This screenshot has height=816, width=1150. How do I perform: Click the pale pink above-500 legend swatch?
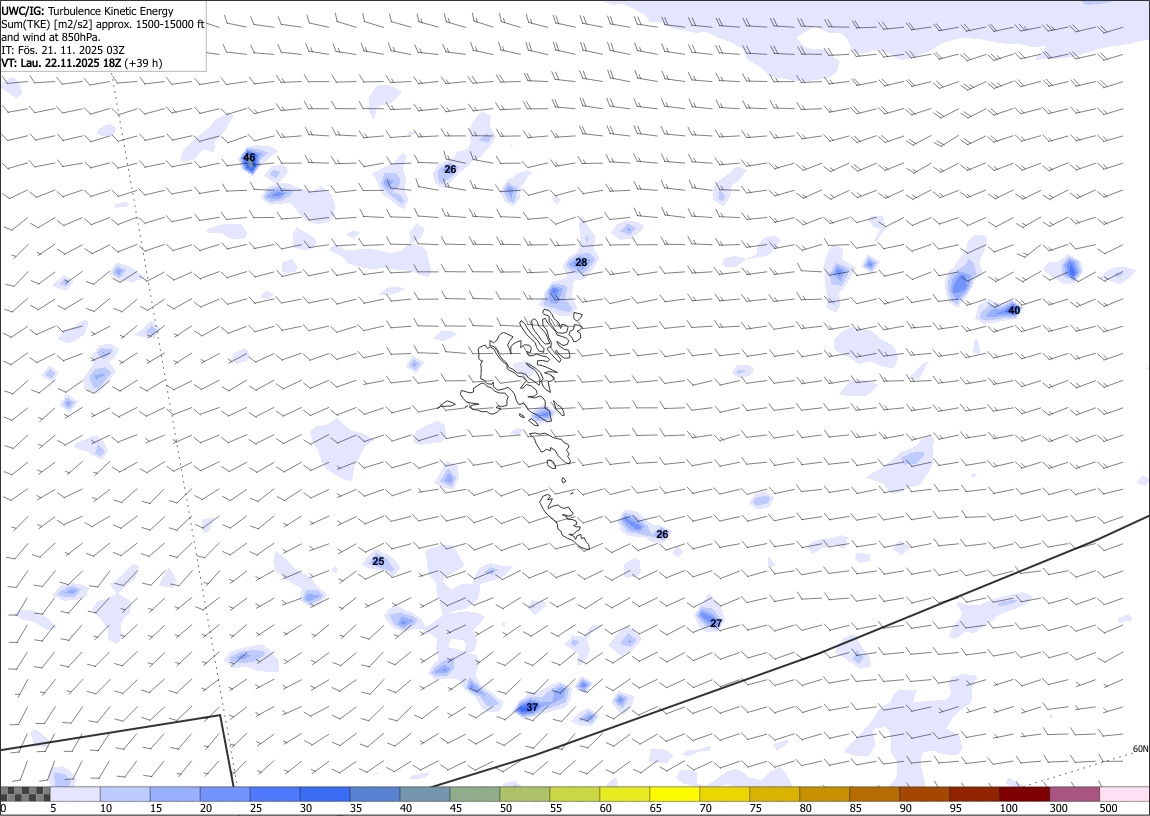[1124, 794]
